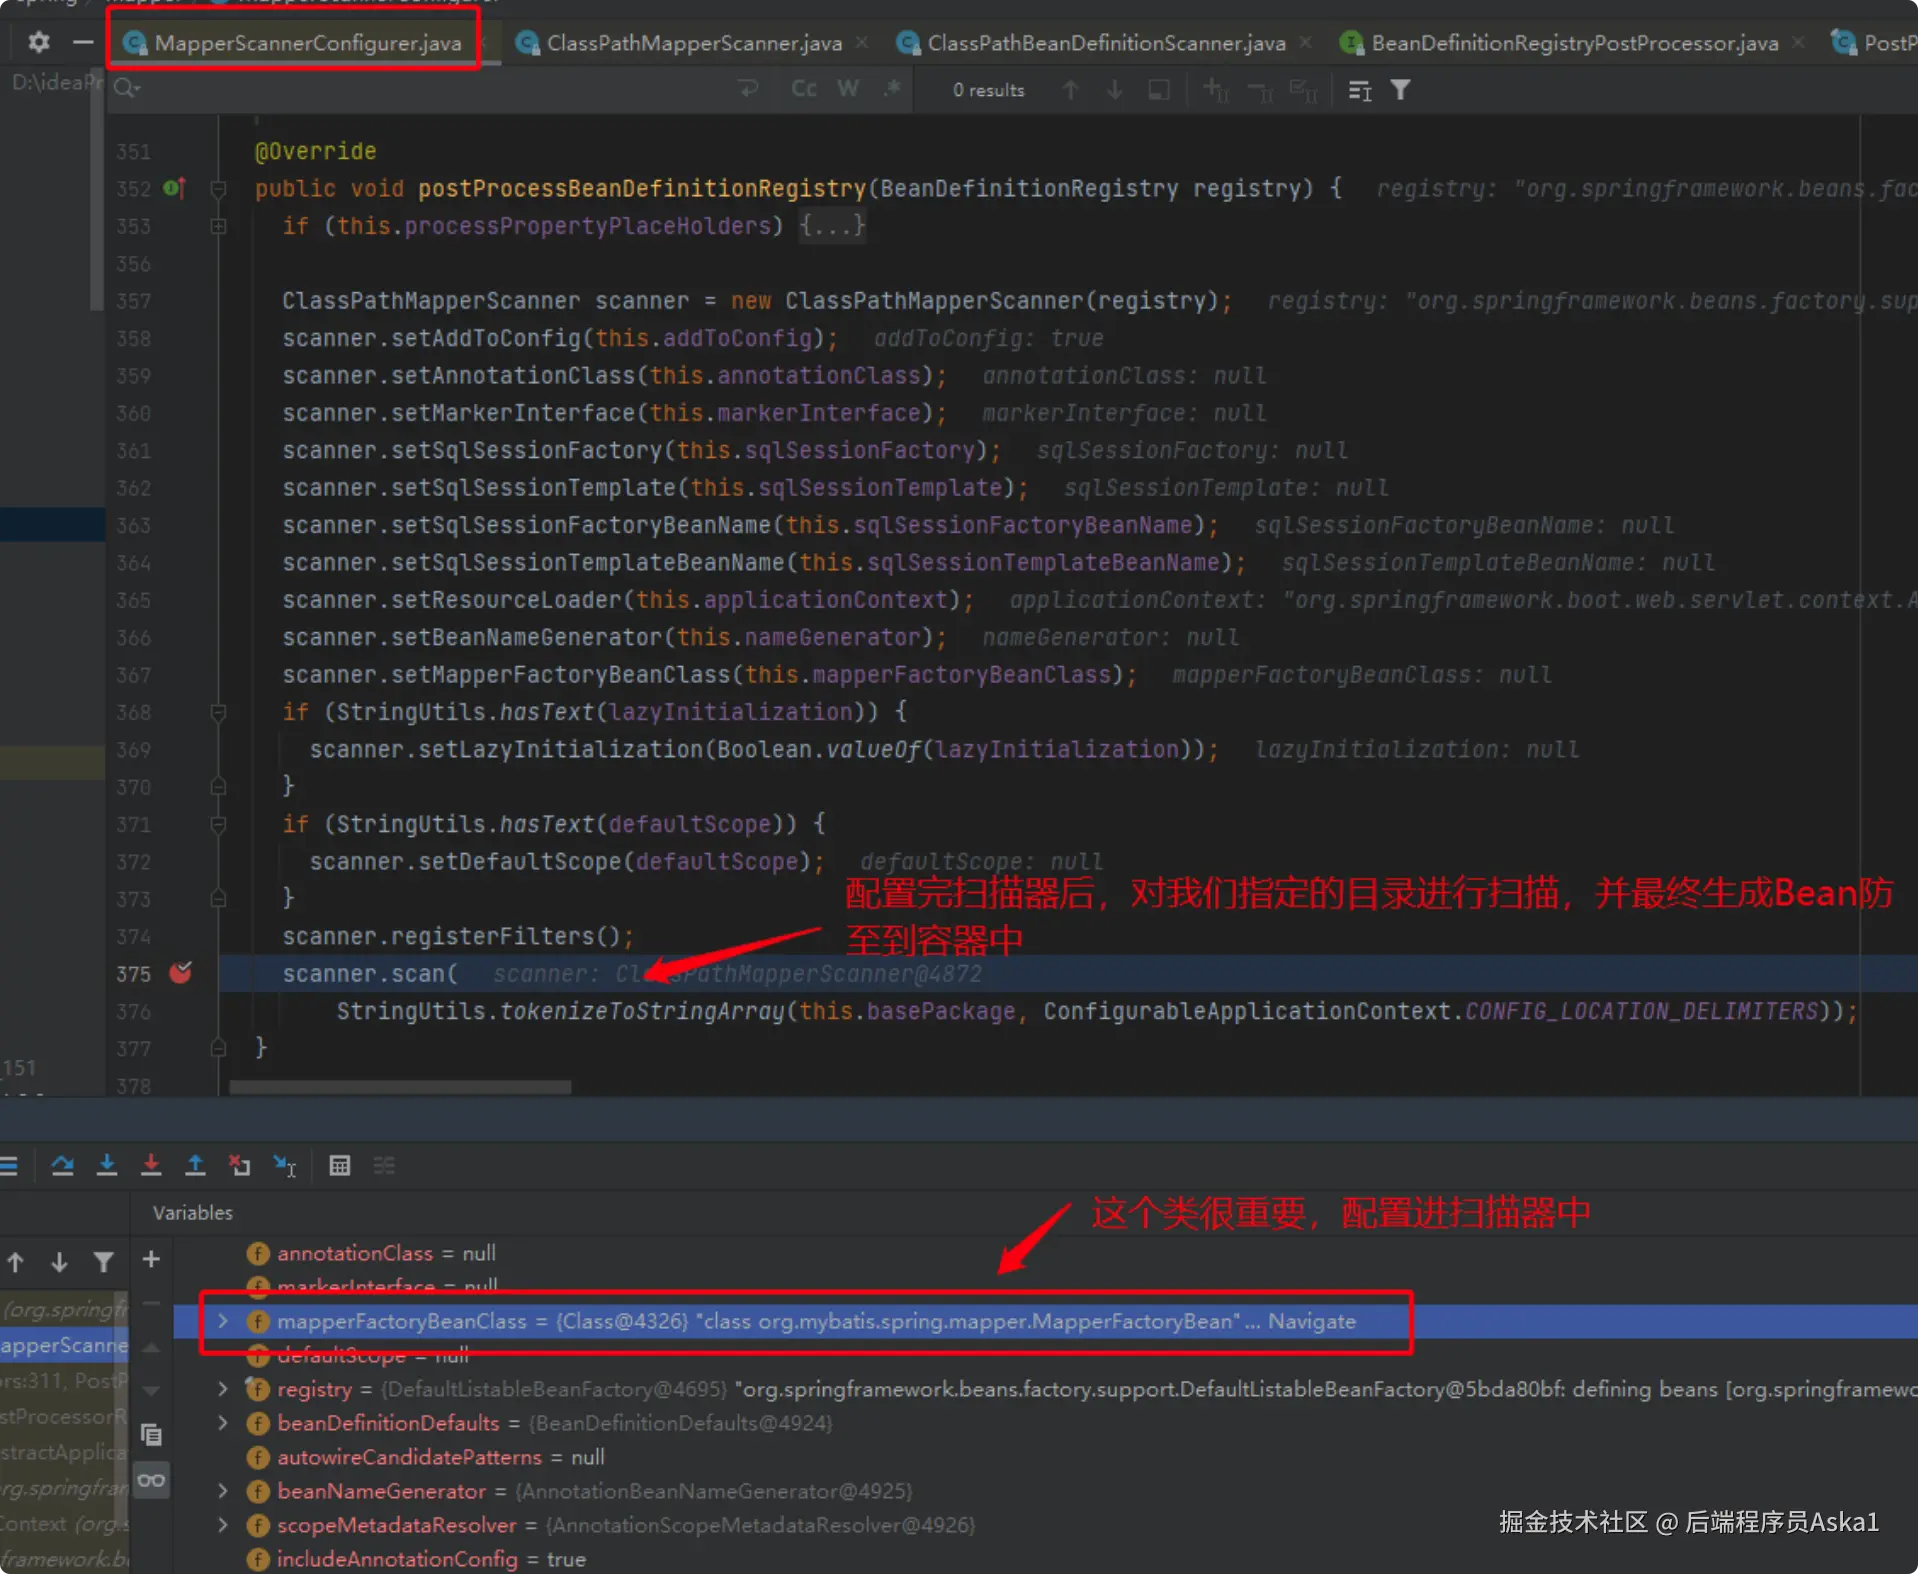The width and height of the screenshot is (1918, 1574).
Task: Collapse the if block at line 368
Action: (218, 712)
